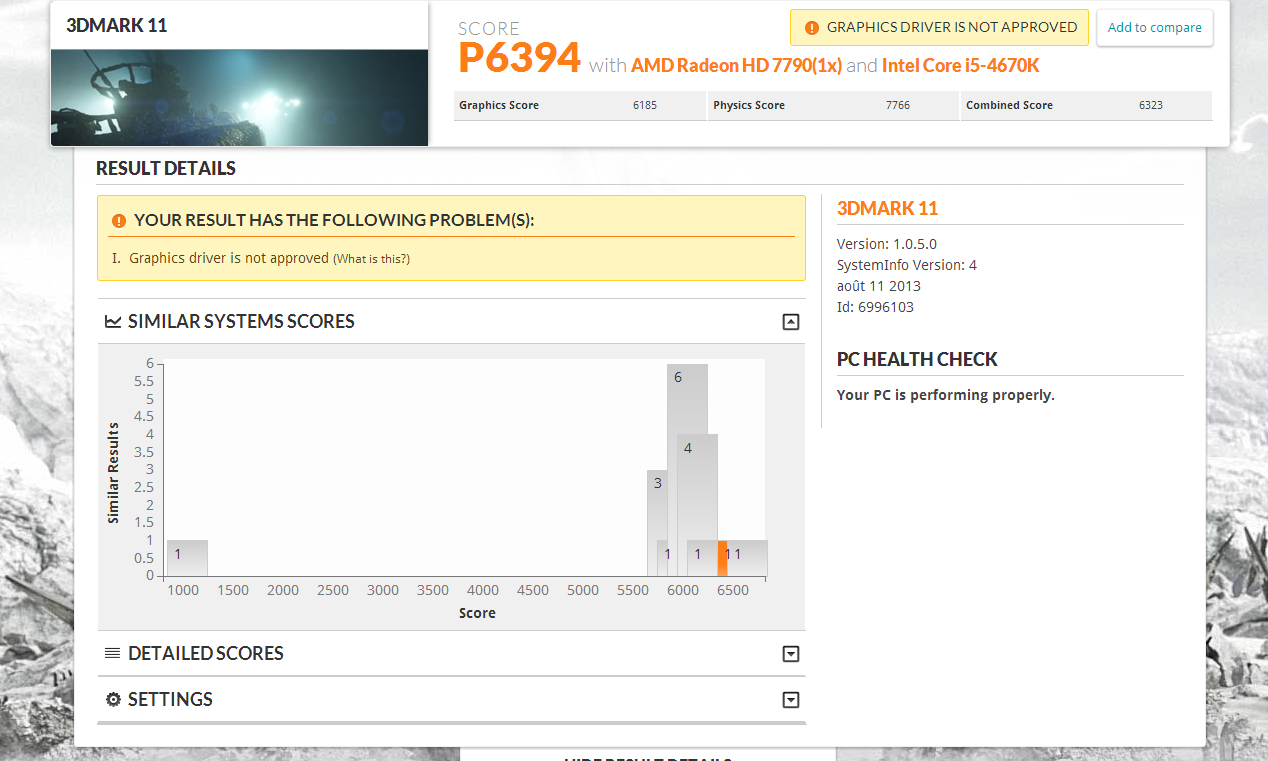Expand the Settings section arrow
The height and width of the screenshot is (761, 1268).
click(791, 700)
